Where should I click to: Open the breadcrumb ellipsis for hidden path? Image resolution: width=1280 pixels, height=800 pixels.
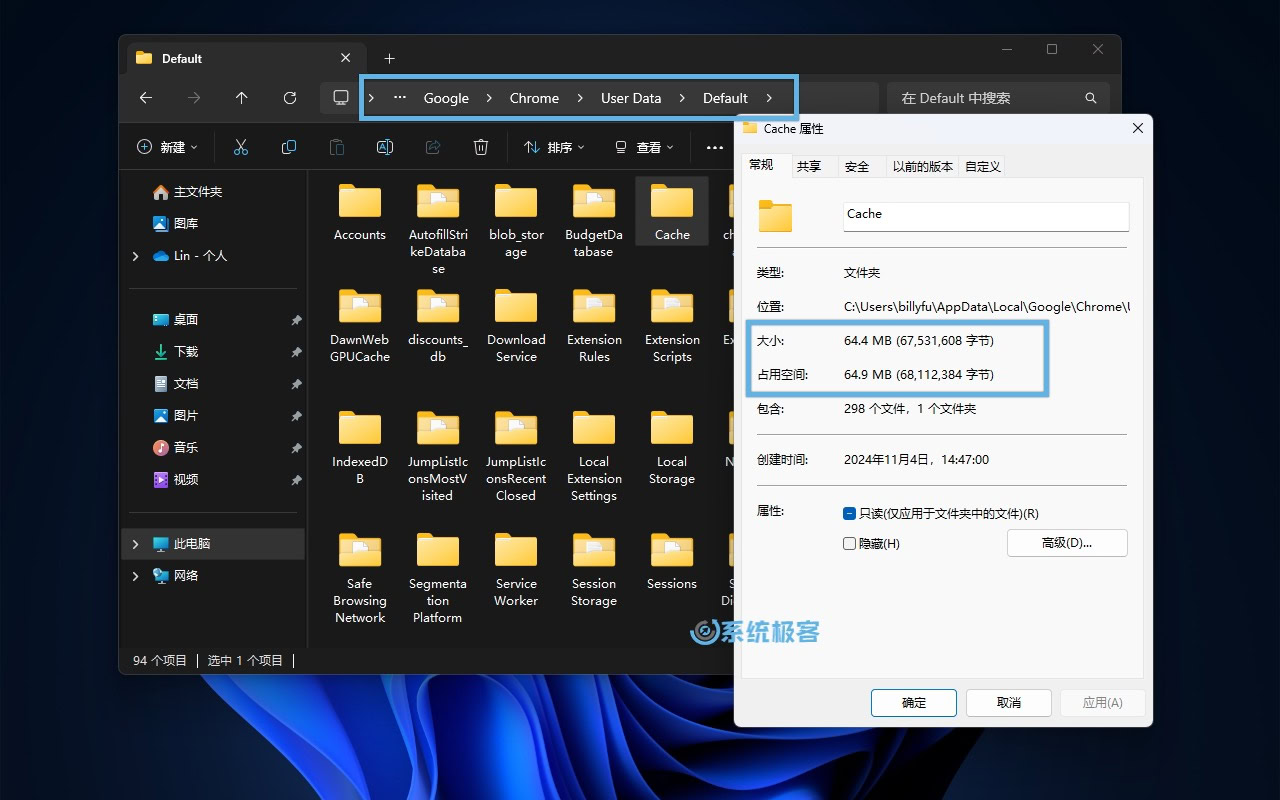[400, 98]
